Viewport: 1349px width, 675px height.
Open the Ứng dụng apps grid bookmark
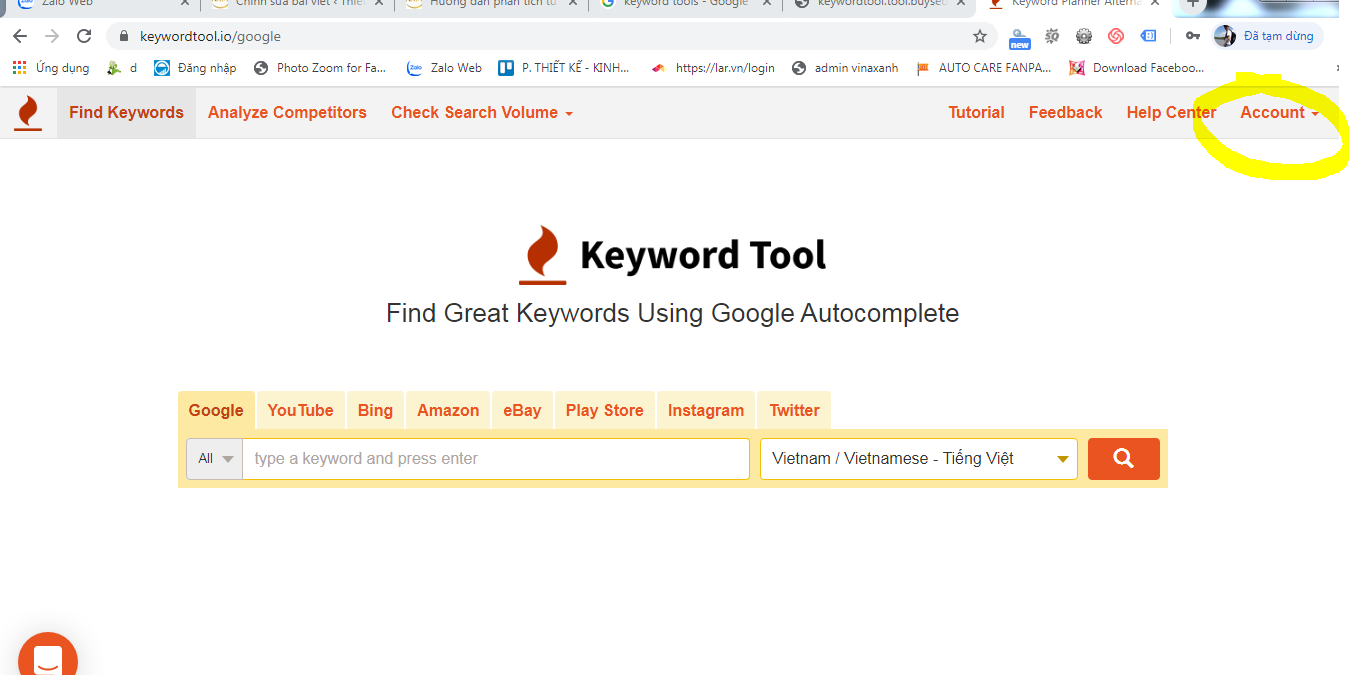[x=50, y=68]
